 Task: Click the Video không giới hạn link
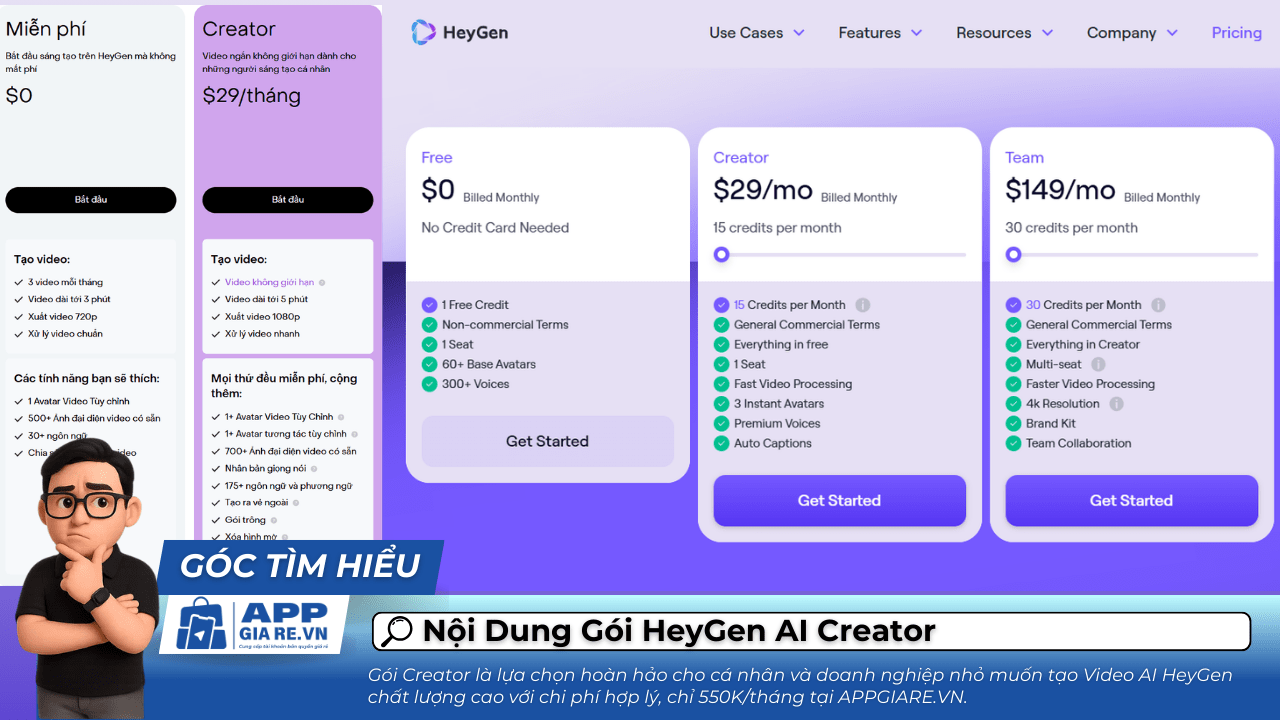tap(269, 282)
